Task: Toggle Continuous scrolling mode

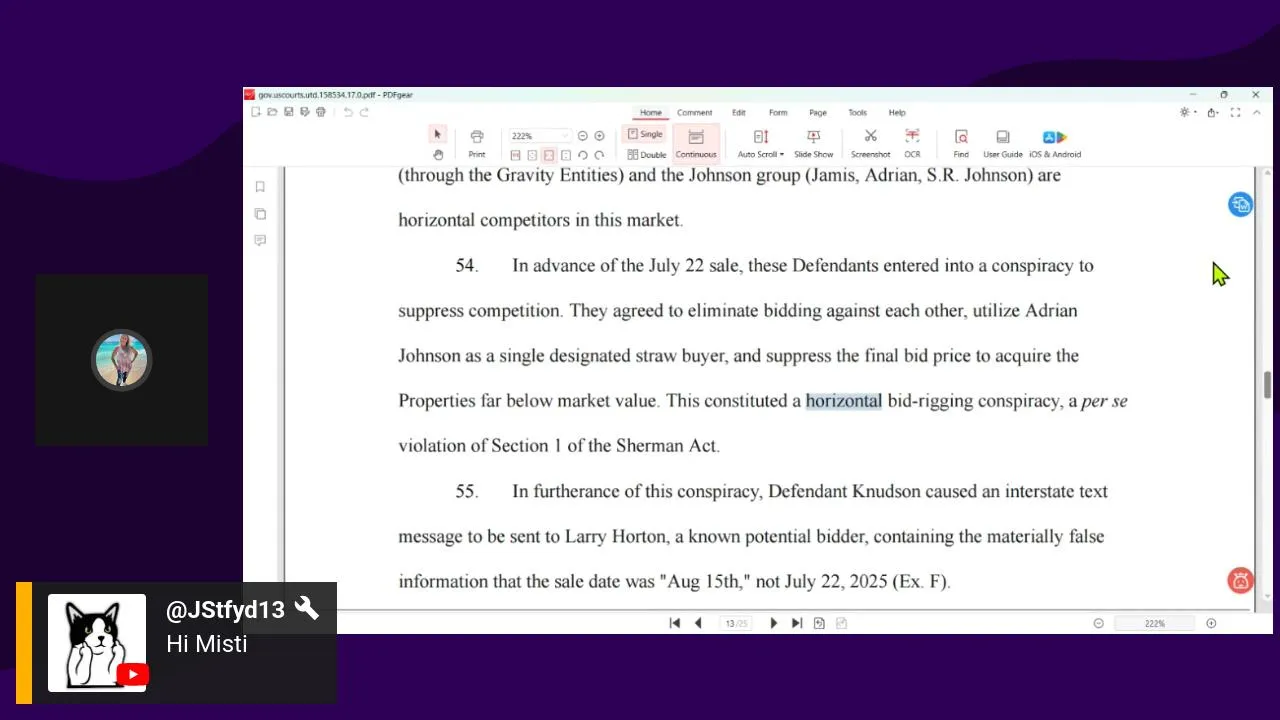Action: 696,142
